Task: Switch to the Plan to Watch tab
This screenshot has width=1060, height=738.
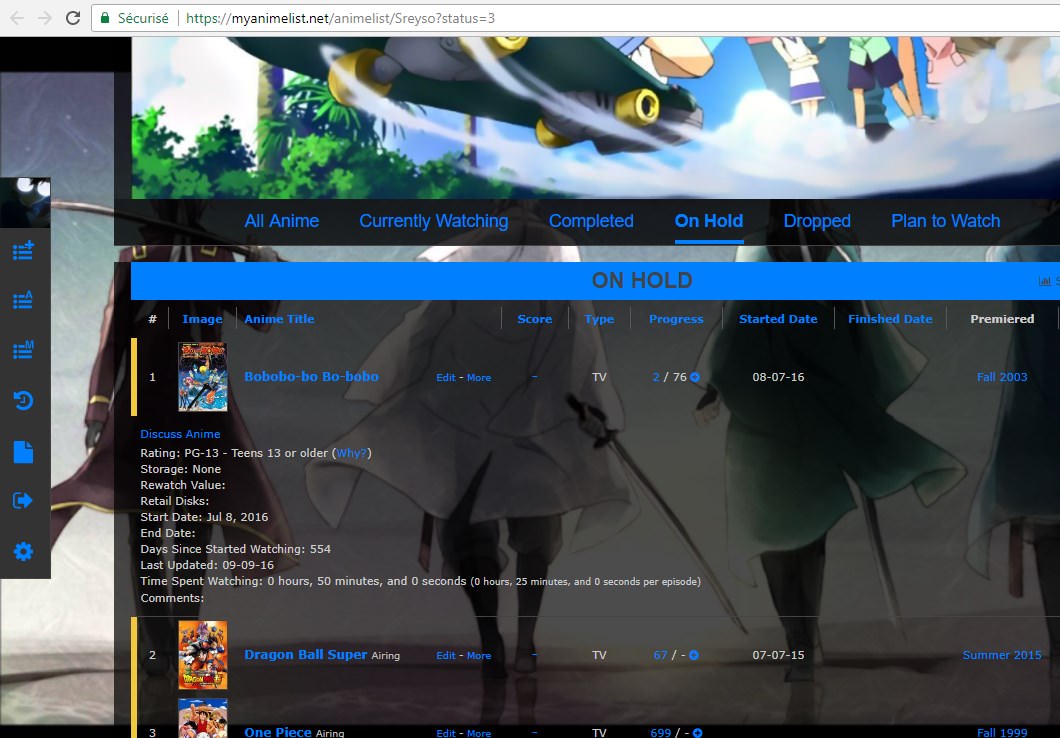Action: coord(945,221)
